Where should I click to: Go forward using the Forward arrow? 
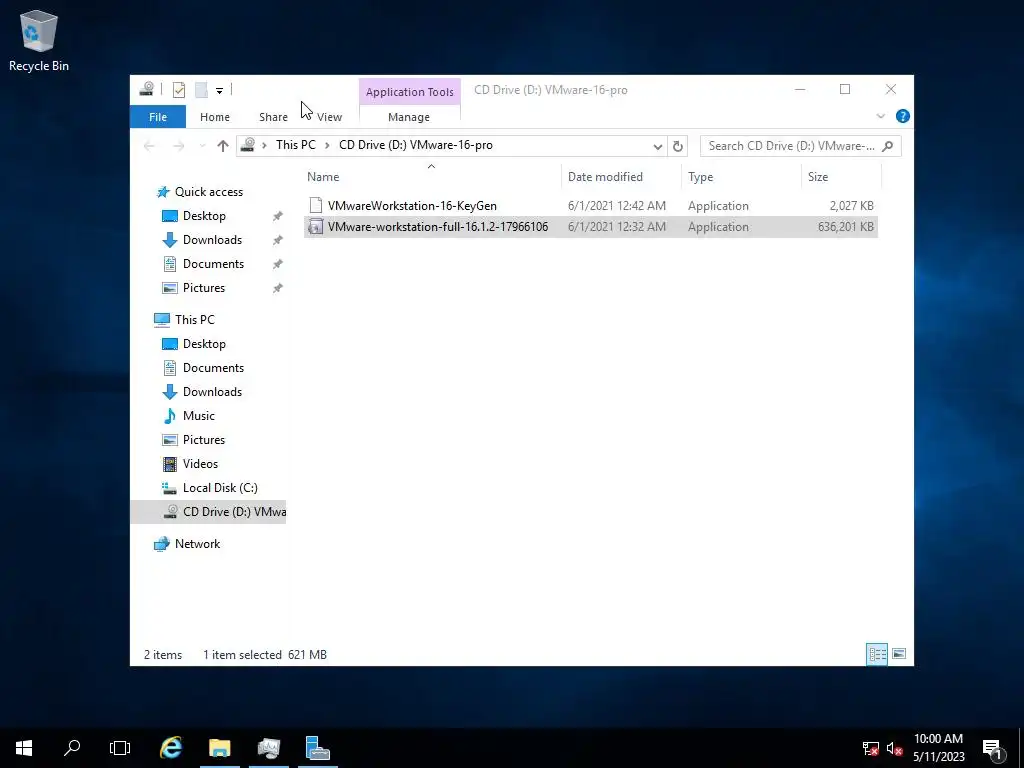pyautogui.click(x=178, y=146)
